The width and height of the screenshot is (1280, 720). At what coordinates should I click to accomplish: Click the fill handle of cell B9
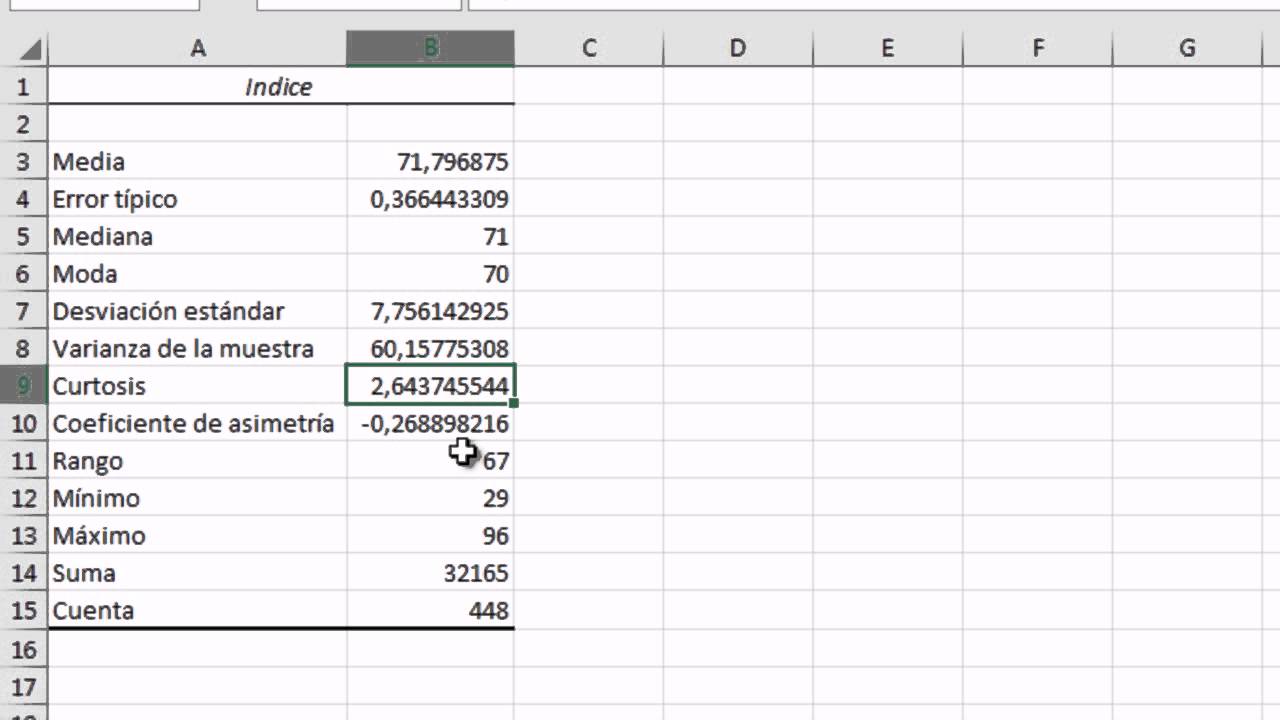pos(515,404)
